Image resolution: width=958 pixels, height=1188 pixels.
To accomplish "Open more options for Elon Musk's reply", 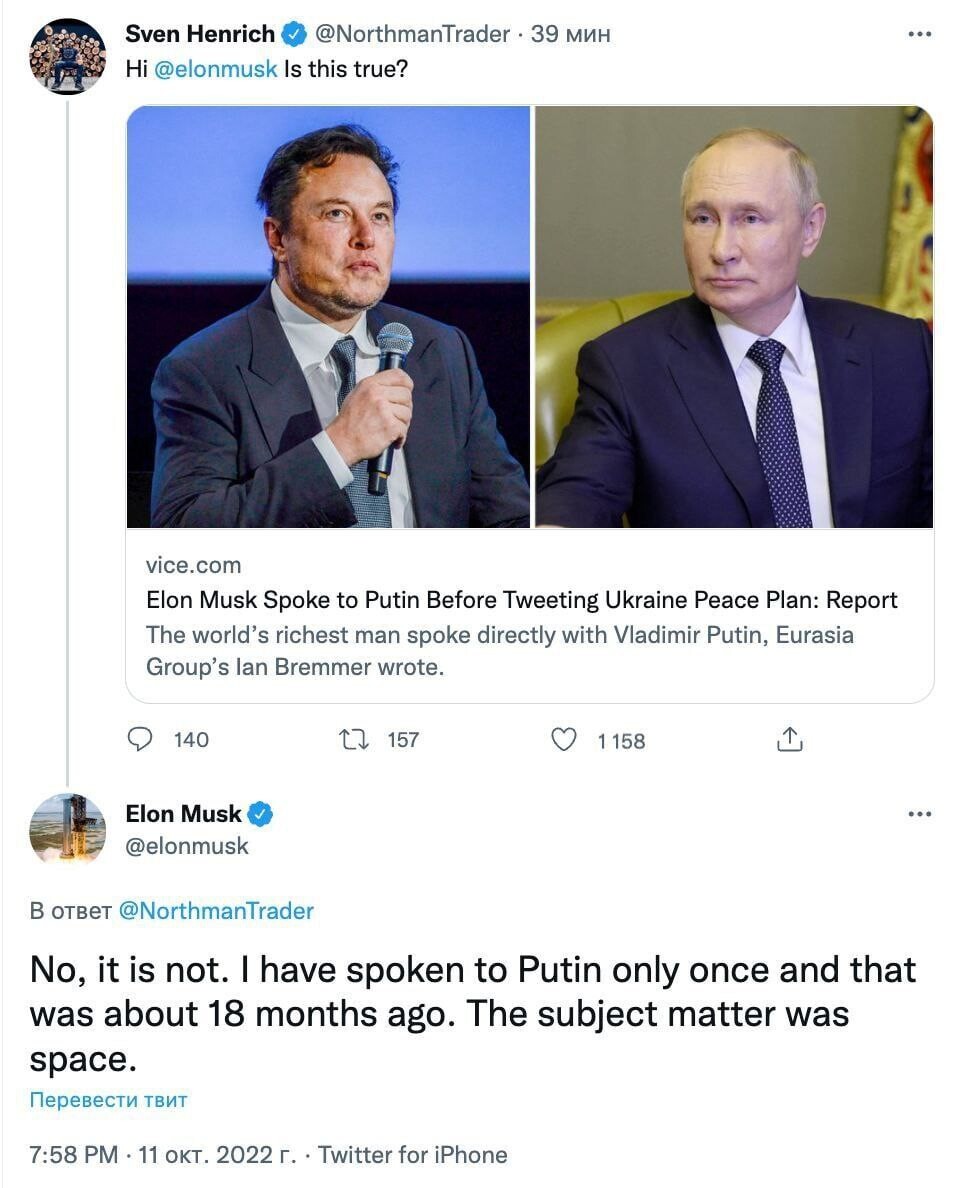I will (919, 815).
